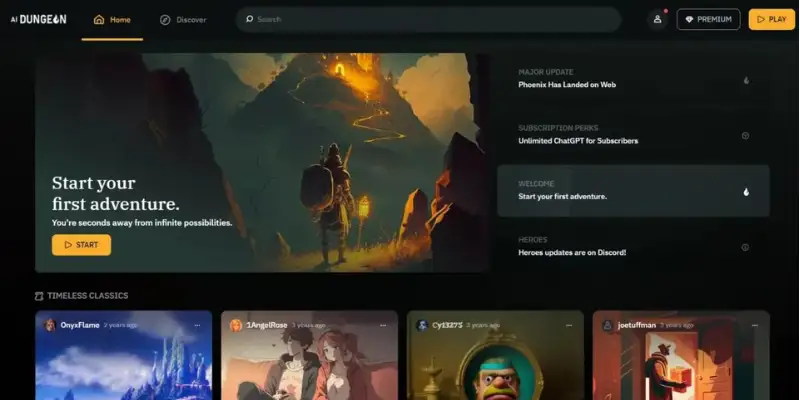The width and height of the screenshot is (800, 400).
Task: Click the diamond icon in PREMIUM button
Action: [x=689, y=19]
